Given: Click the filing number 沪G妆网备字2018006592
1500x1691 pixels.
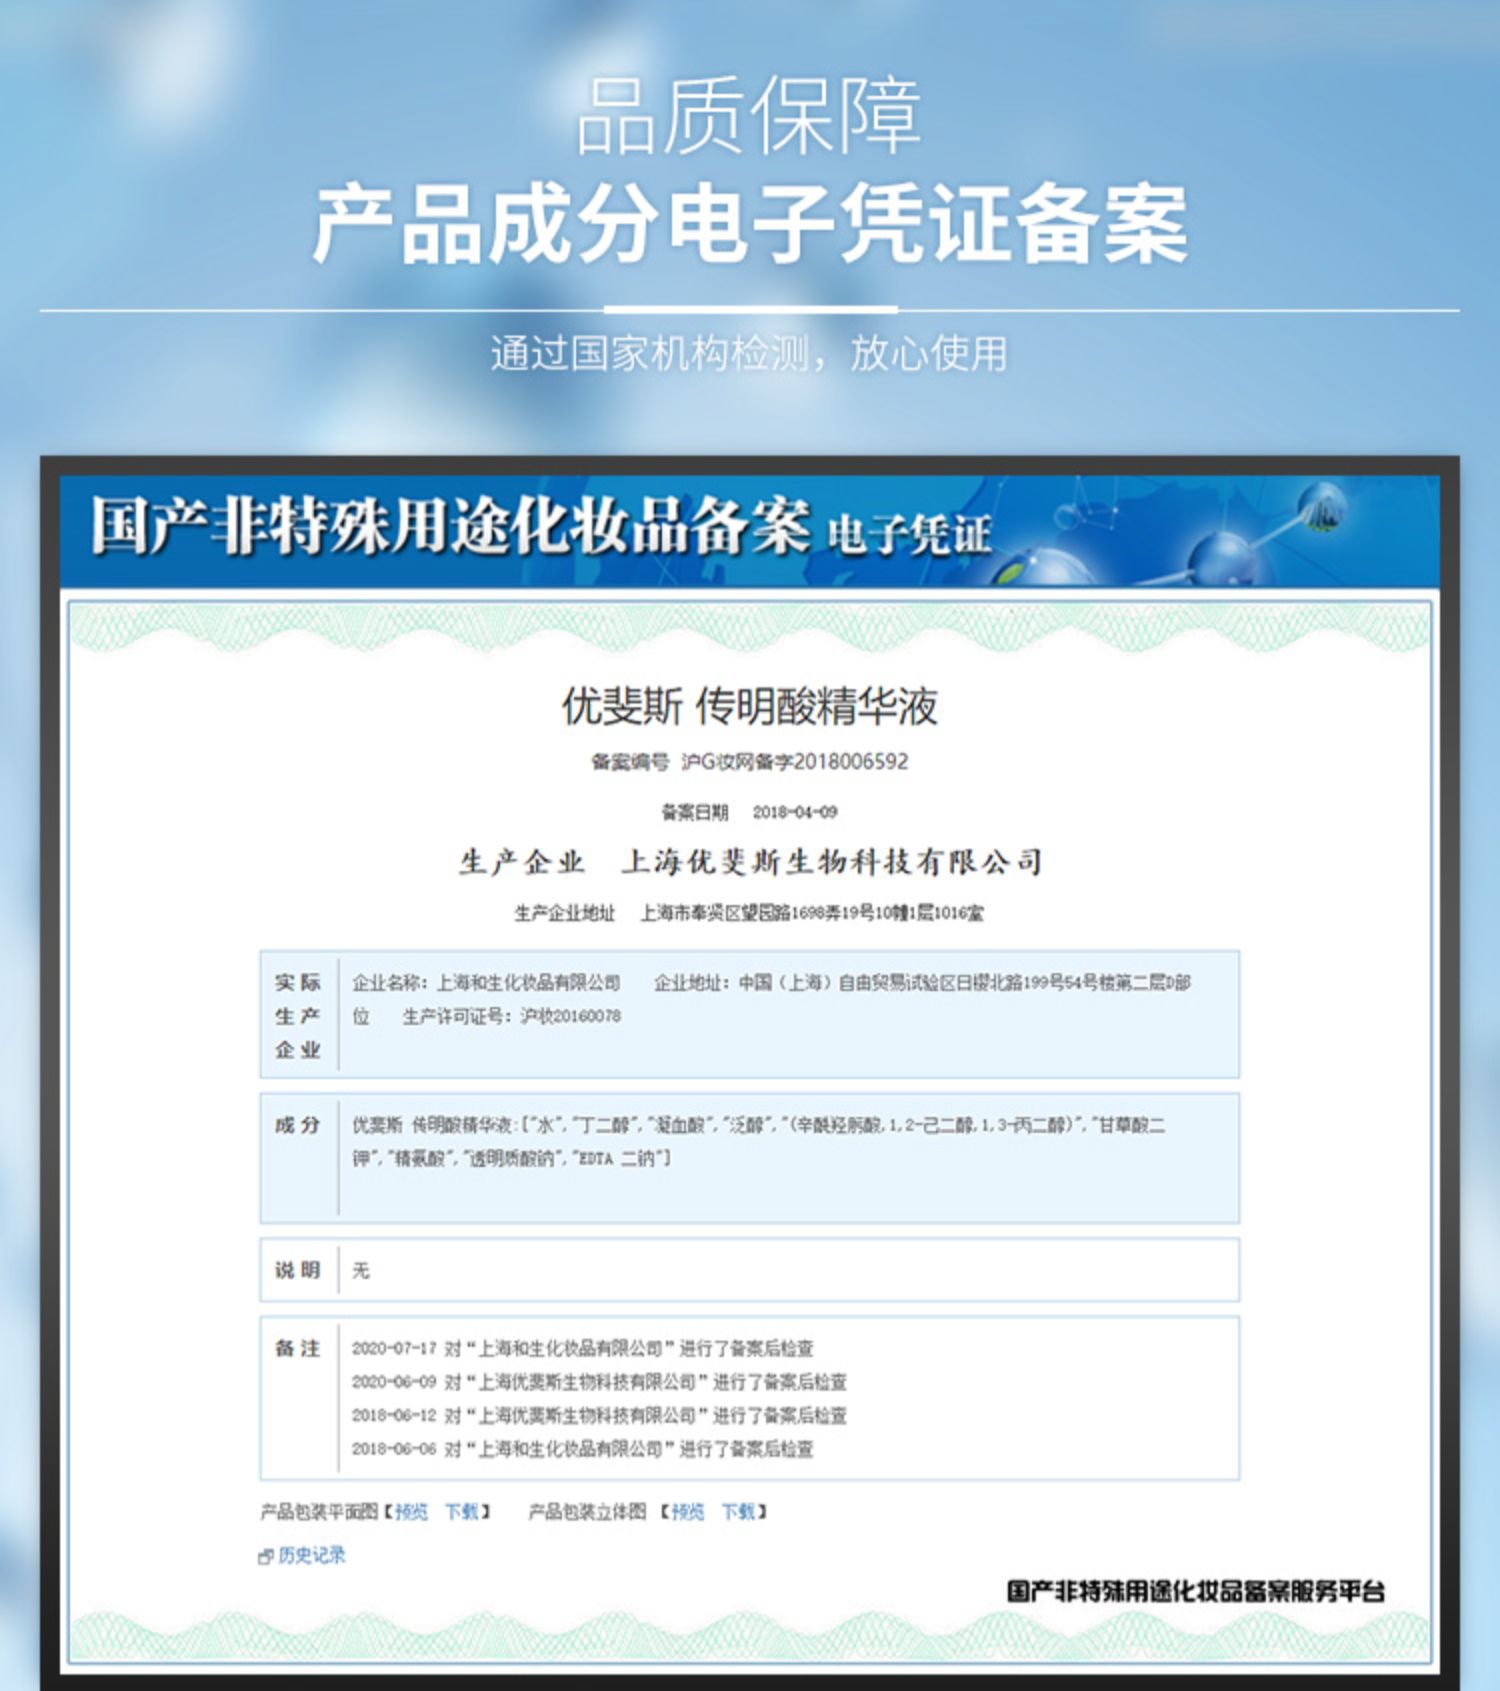Looking at the screenshot, I should pos(794,762).
